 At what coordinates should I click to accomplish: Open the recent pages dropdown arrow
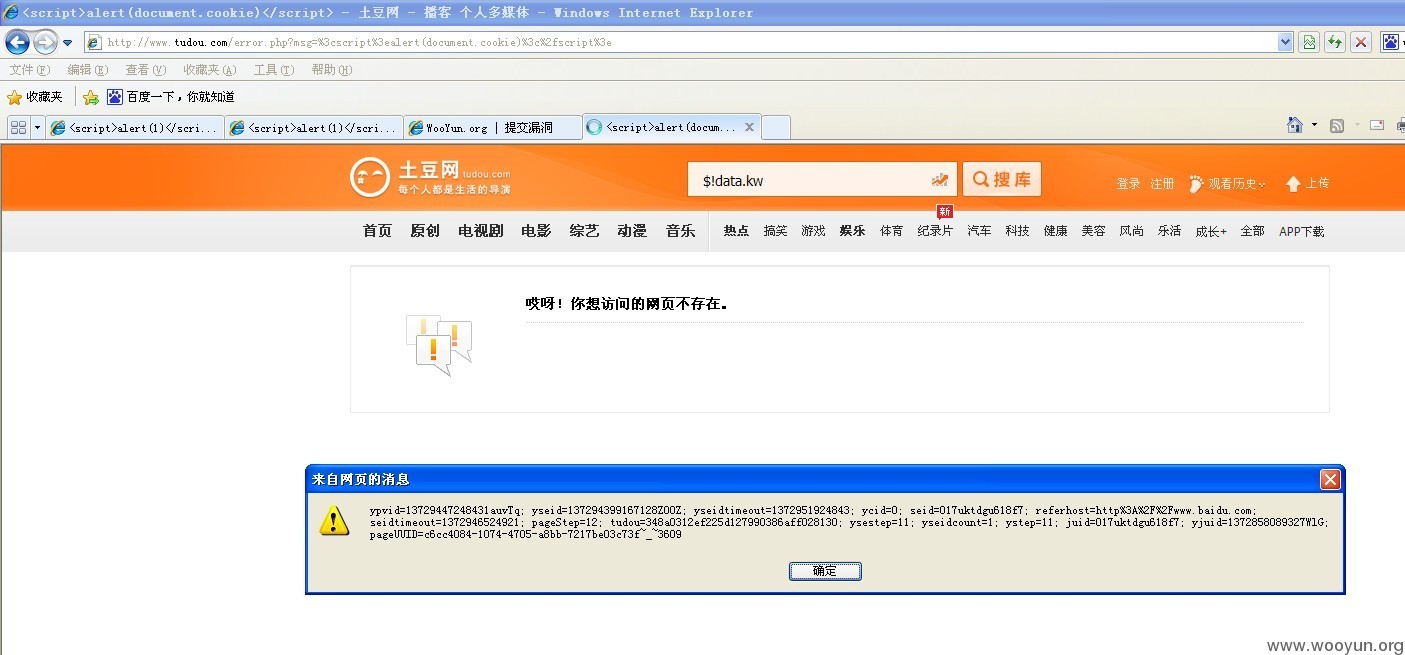[x=68, y=43]
